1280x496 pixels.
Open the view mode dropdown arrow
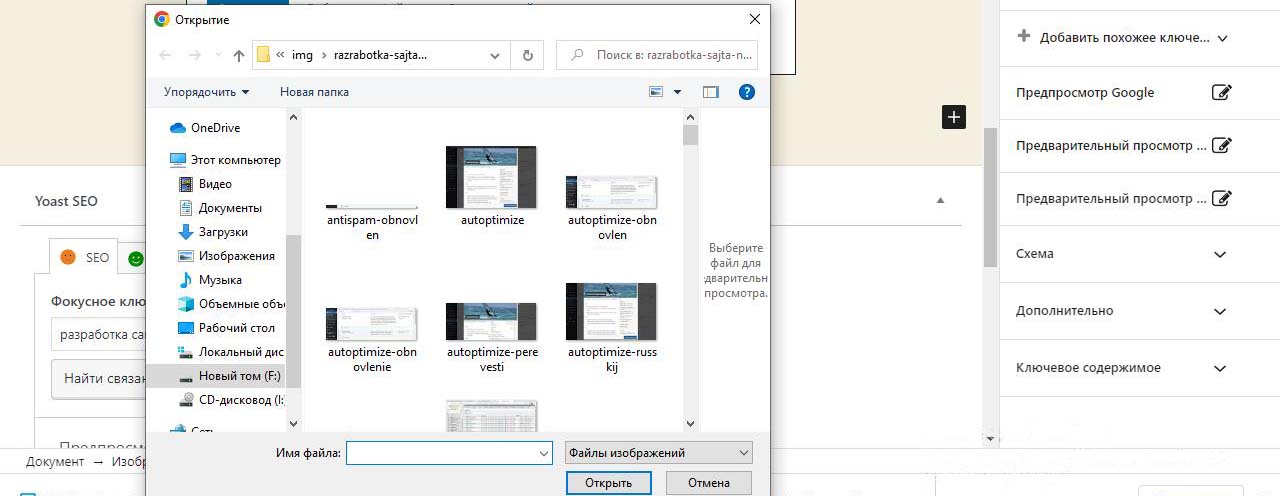point(677,92)
